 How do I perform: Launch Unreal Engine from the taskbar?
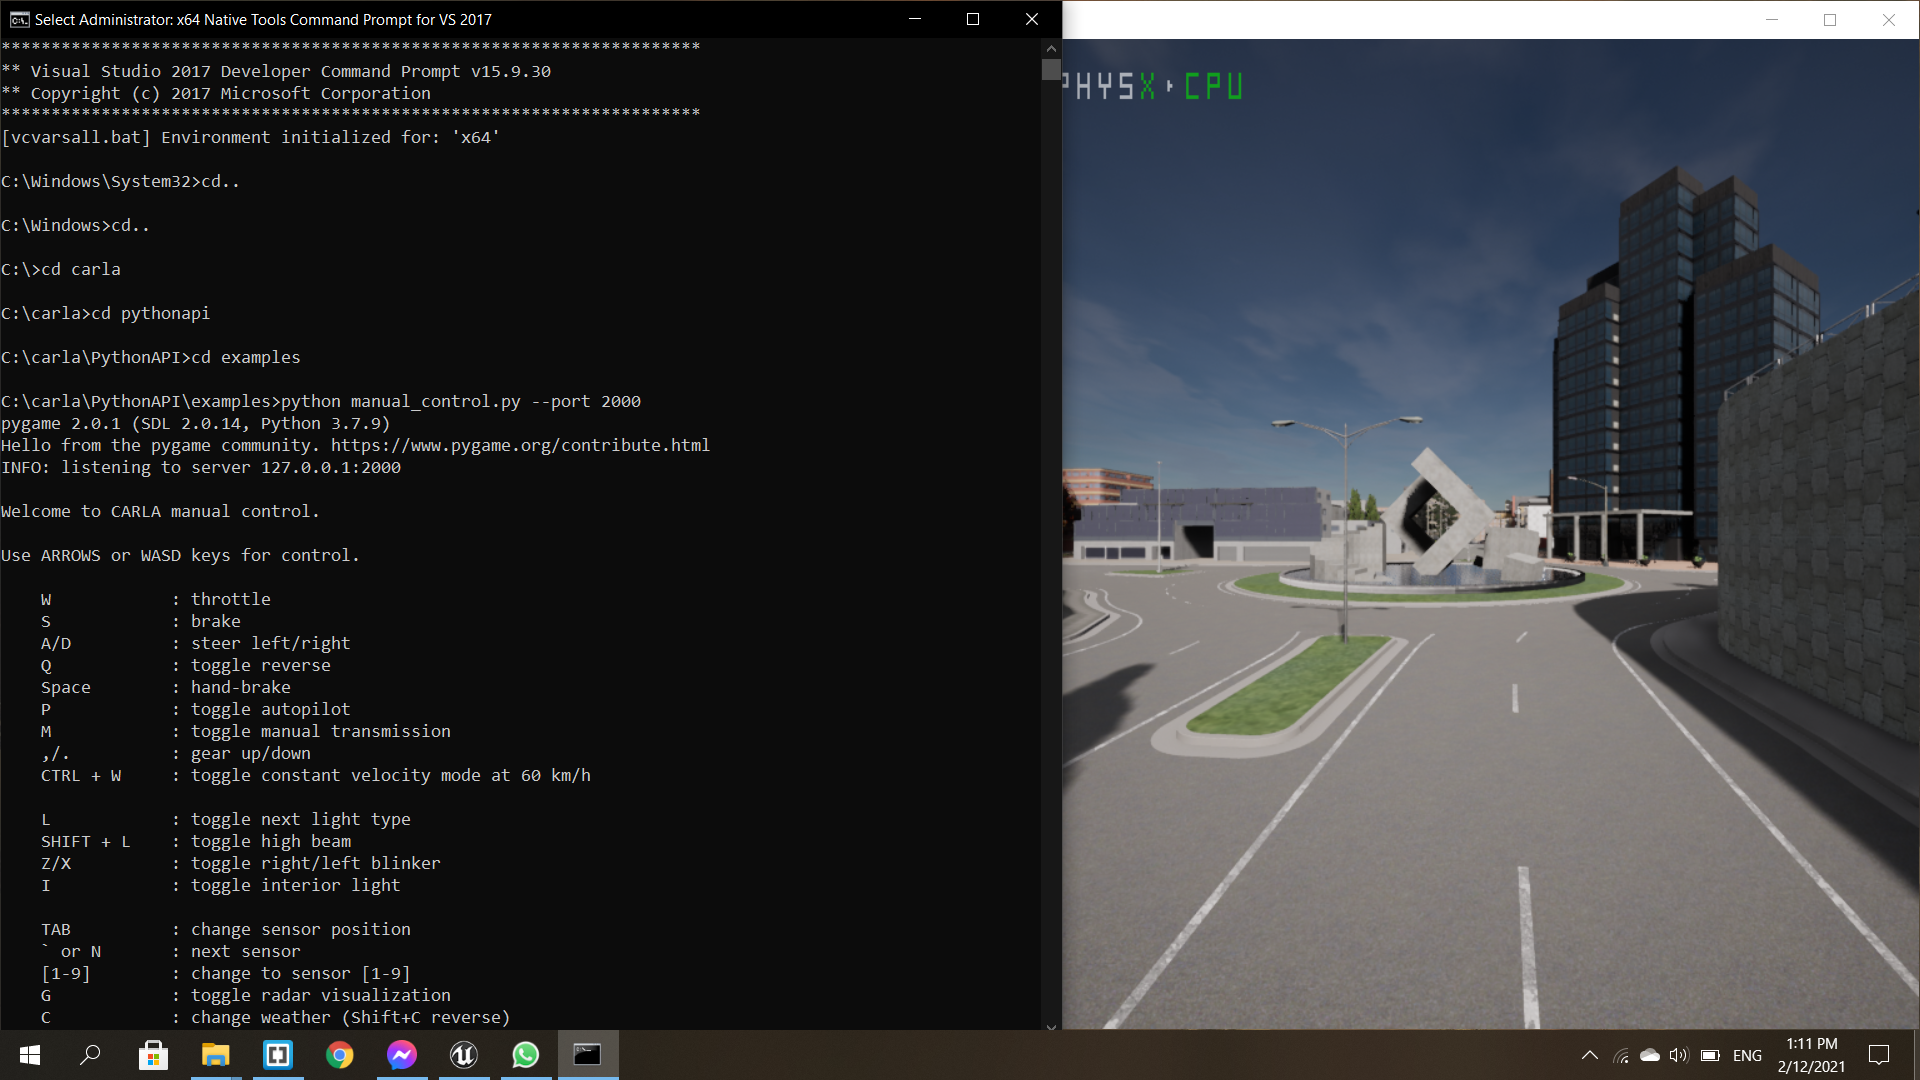[463, 1055]
